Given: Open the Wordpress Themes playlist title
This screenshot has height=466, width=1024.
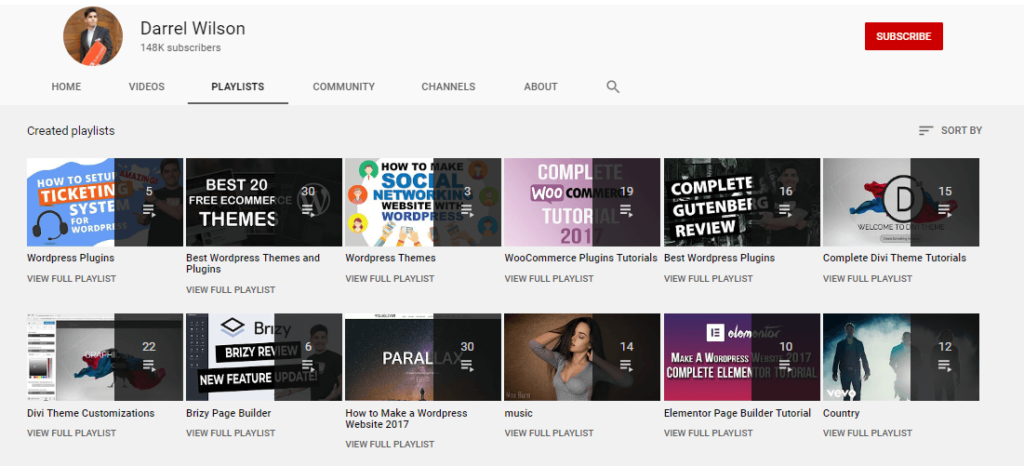Looking at the screenshot, I should [391, 258].
